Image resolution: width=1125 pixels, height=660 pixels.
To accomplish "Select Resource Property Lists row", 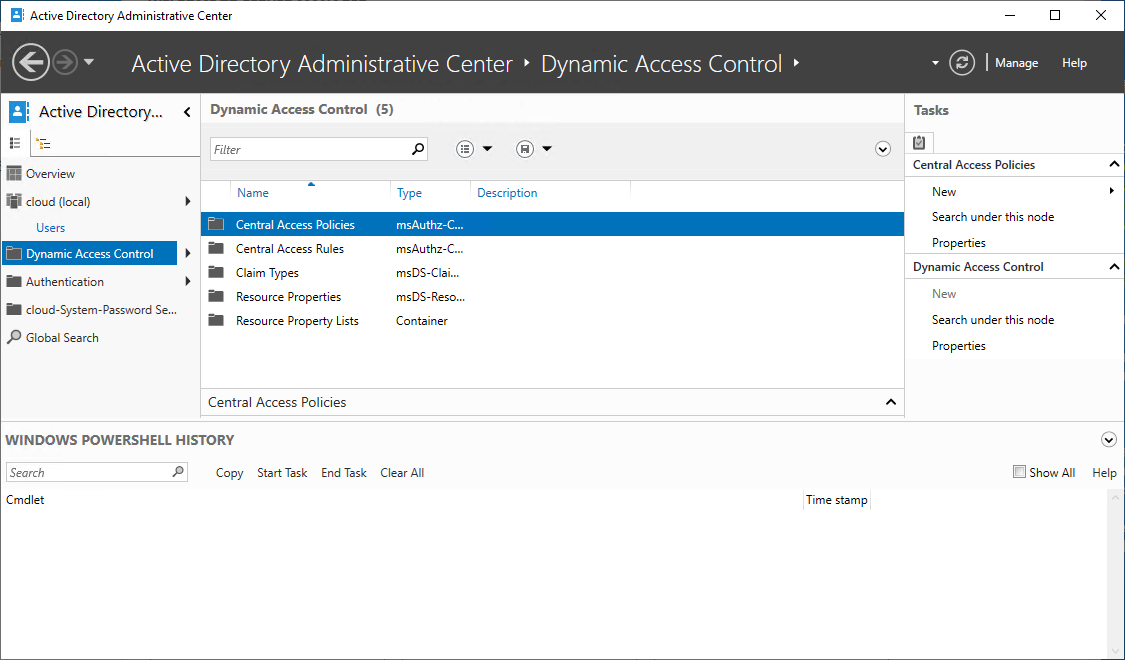I will tap(552, 321).
